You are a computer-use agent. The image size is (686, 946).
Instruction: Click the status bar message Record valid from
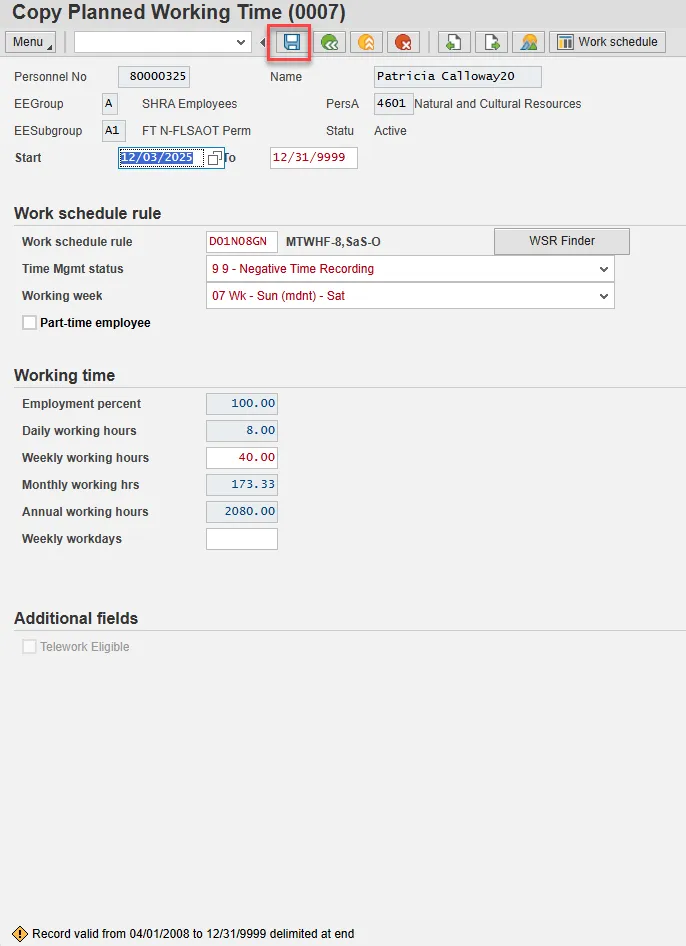coord(193,934)
